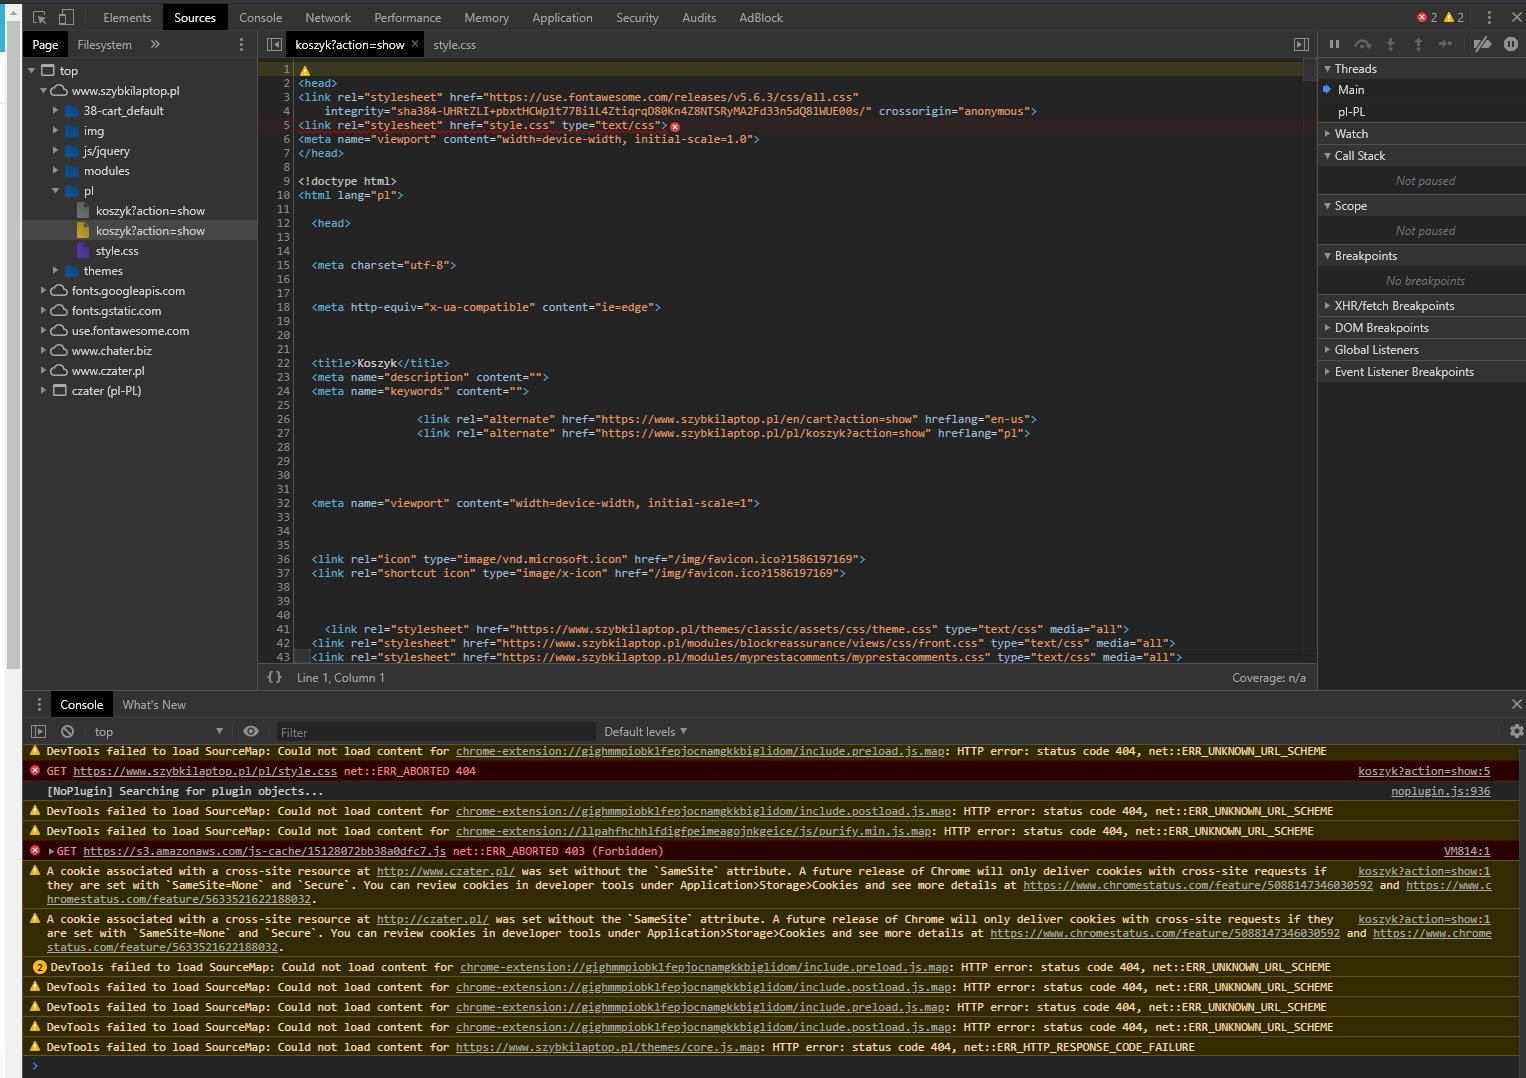Clear the console with the clear icon
Image resolution: width=1526 pixels, height=1078 pixels.
click(67, 732)
